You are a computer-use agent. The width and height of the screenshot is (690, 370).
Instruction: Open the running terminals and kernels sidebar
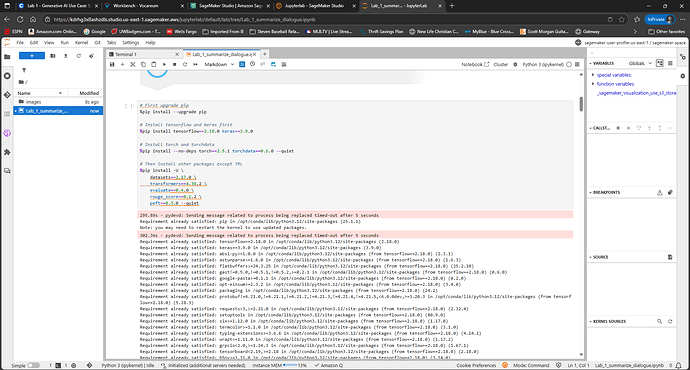tap(7, 76)
